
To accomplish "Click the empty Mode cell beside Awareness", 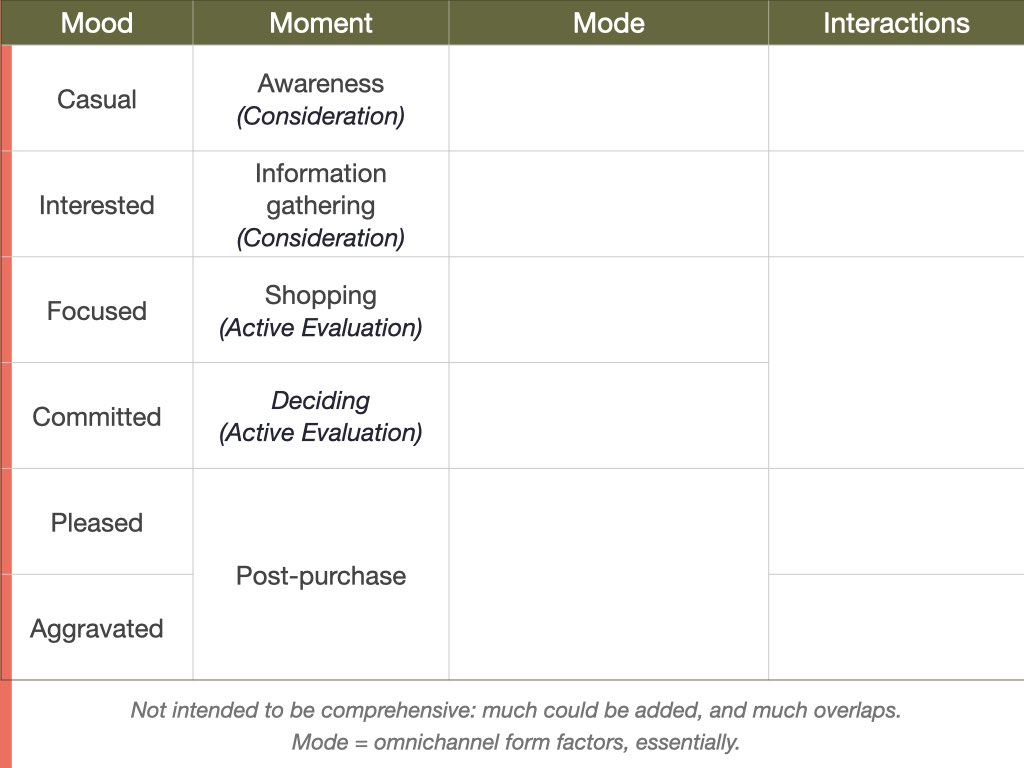I will click(x=609, y=99).
